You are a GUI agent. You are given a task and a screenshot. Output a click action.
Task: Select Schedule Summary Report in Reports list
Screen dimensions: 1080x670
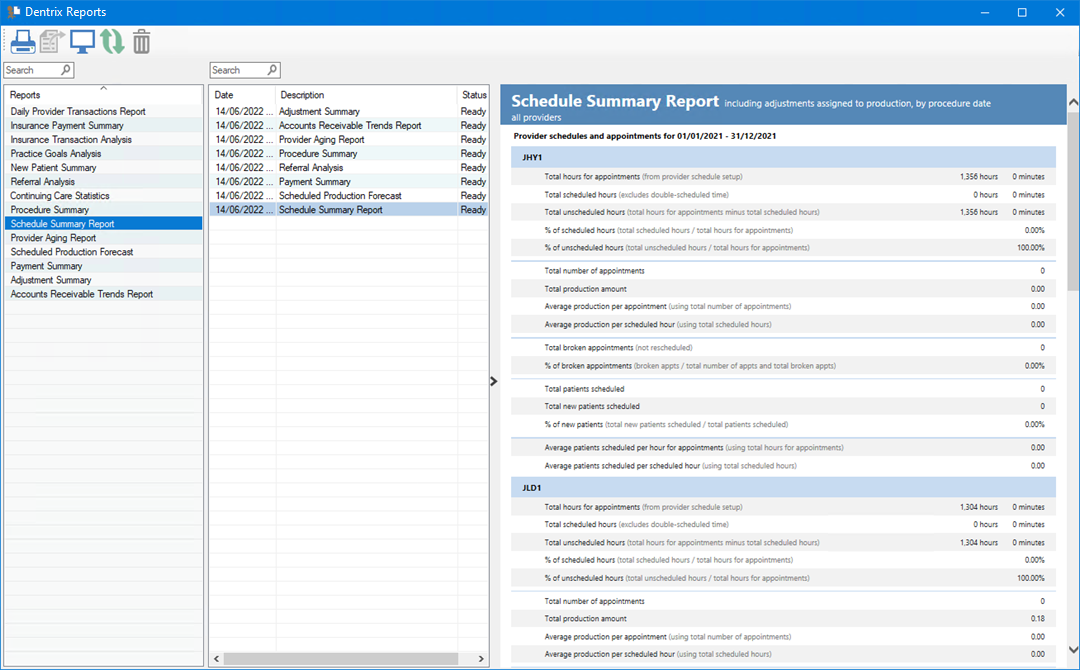[104, 224]
